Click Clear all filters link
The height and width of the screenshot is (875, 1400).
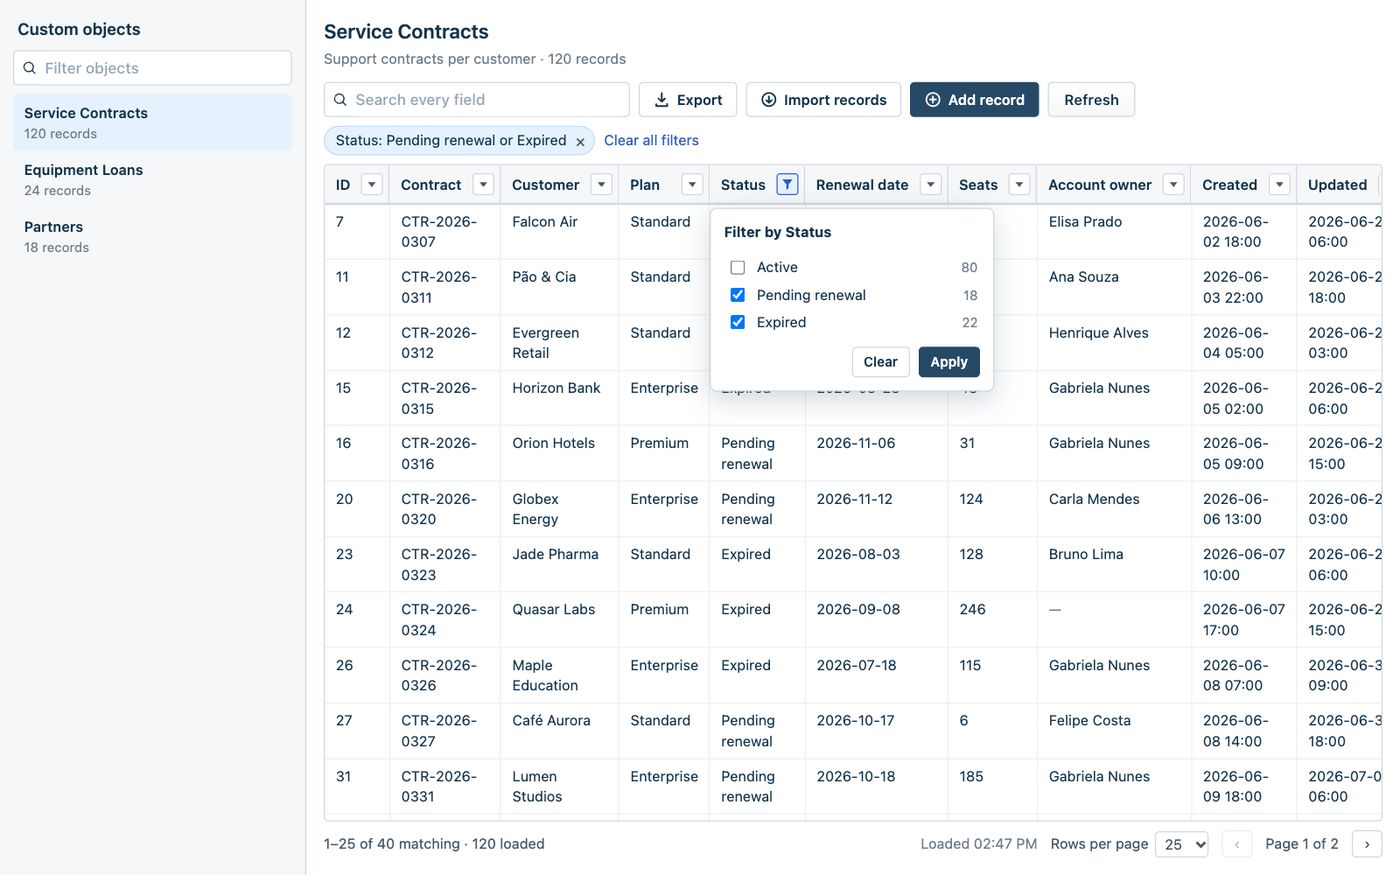click(651, 140)
